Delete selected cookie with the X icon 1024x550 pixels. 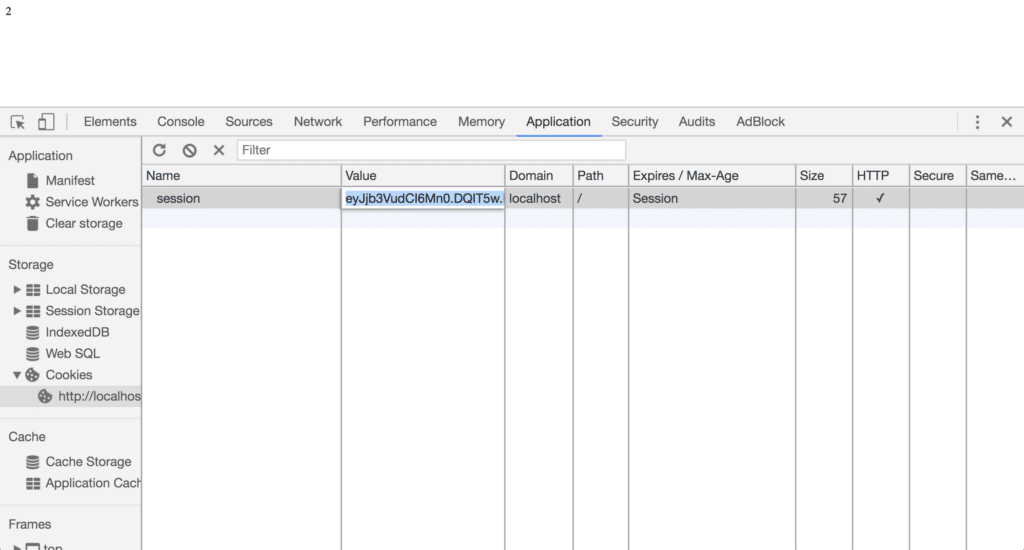tap(219, 150)
